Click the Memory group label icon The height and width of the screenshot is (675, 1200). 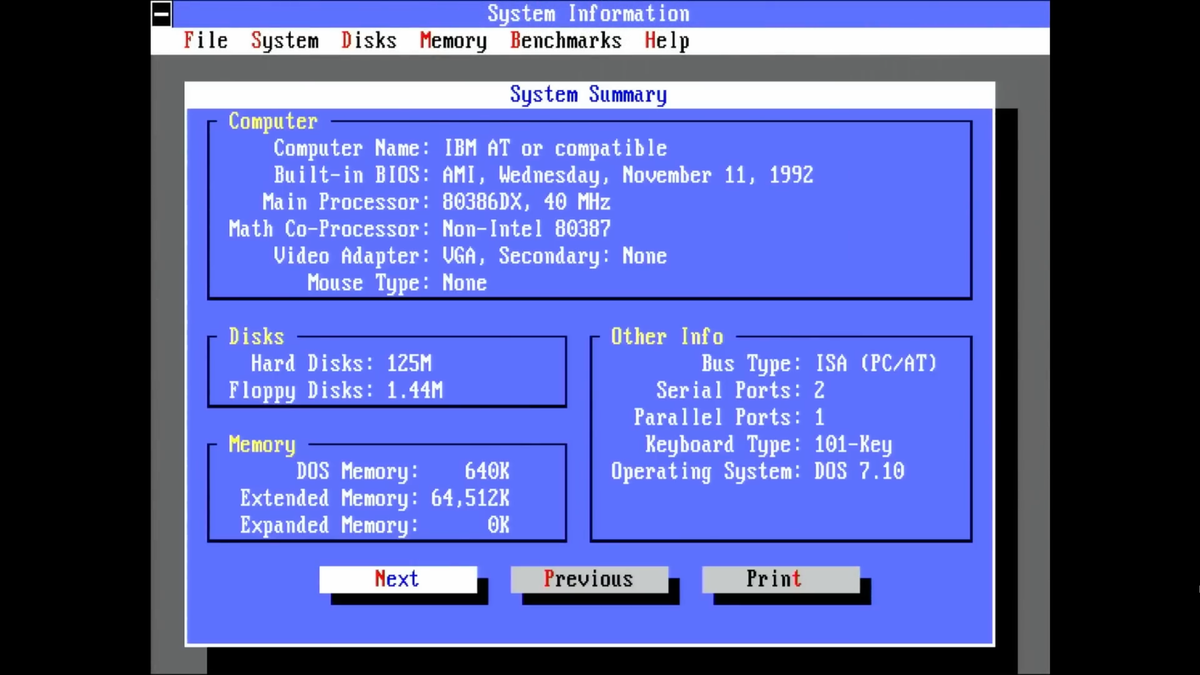[261, 444]
